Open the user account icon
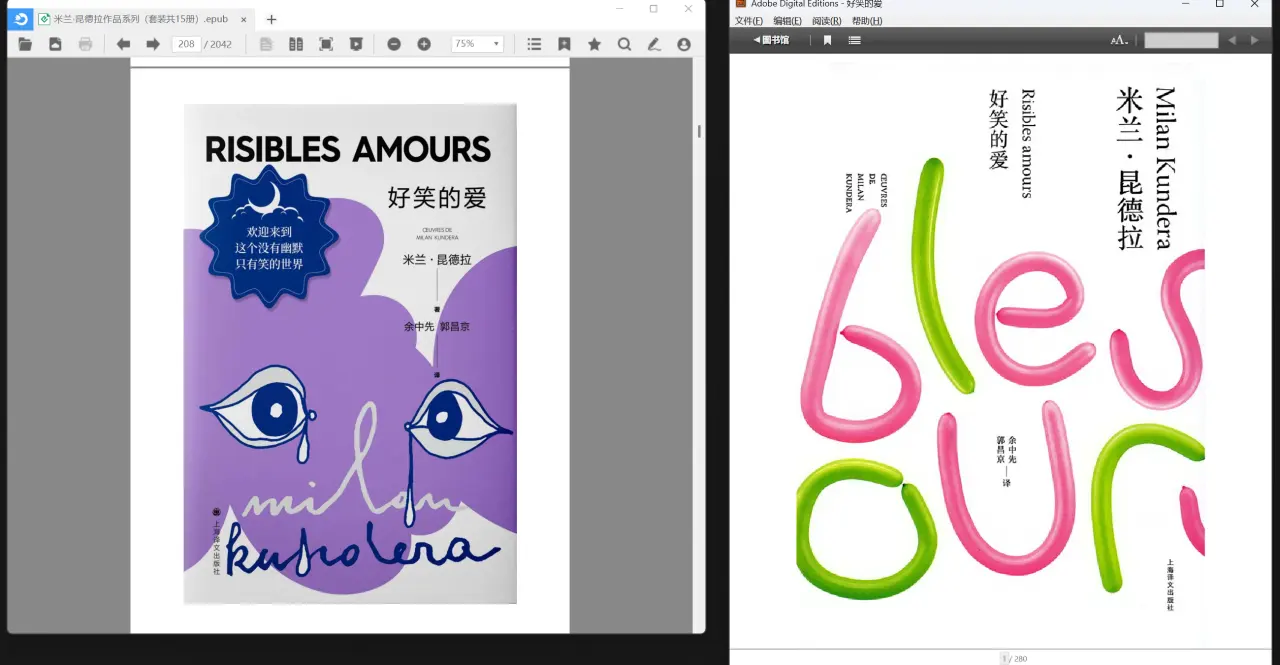The width and height of the screenshot is (1280, 665). tap(684, 44)
